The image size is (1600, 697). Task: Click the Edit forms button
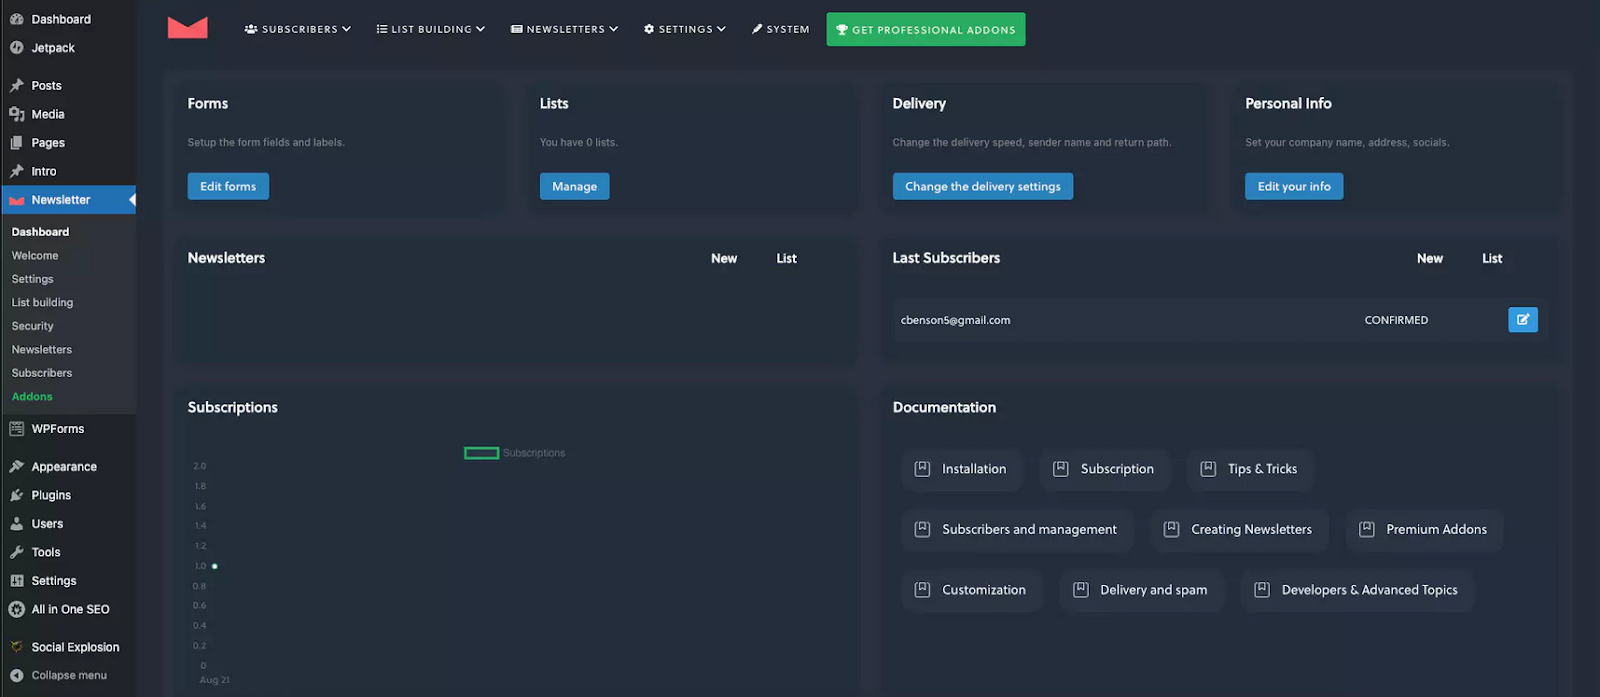228,186
